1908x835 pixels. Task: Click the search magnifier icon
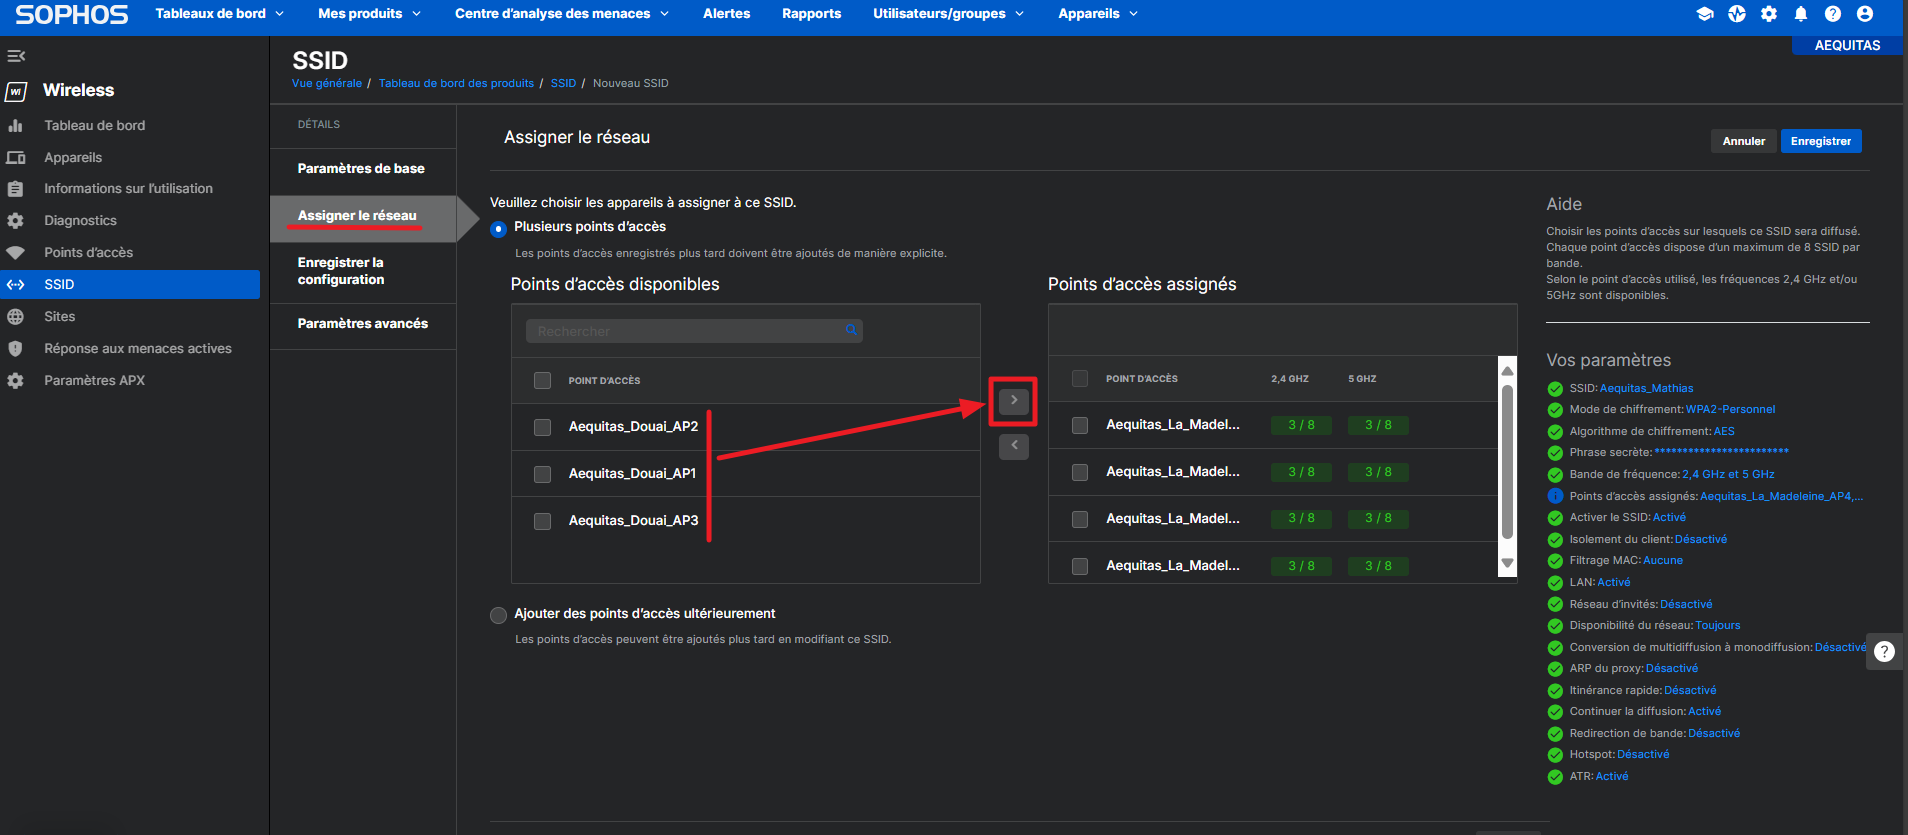point(851,330)
